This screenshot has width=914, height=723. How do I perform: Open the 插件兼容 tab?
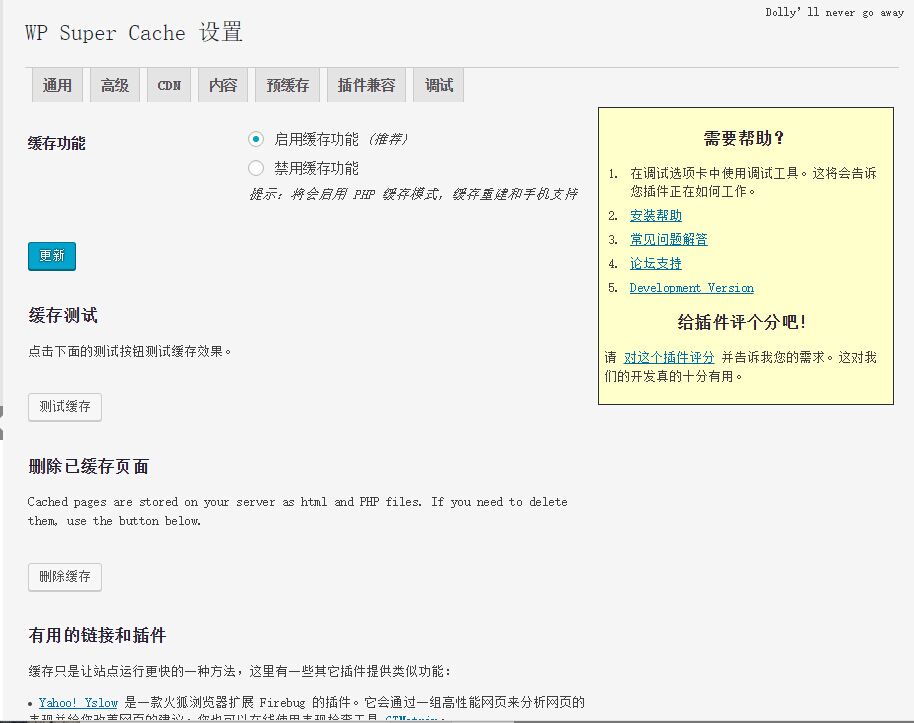366,85
